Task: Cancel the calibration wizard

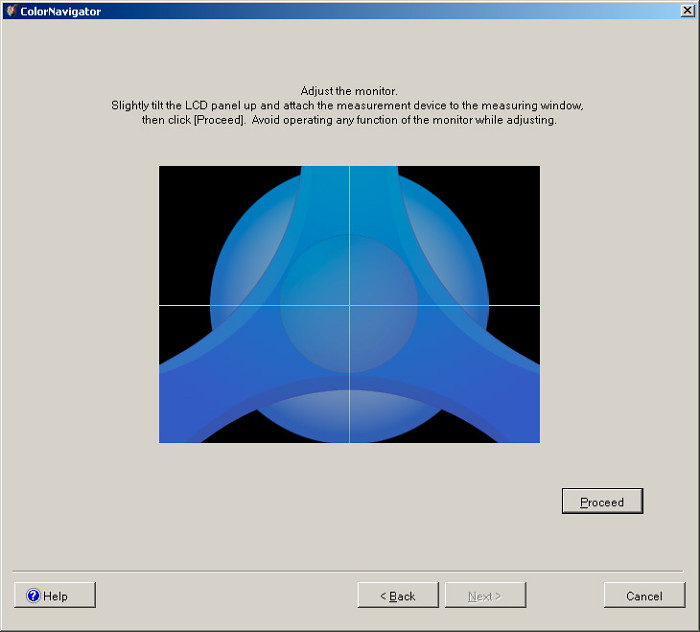Action: (644, 596)
